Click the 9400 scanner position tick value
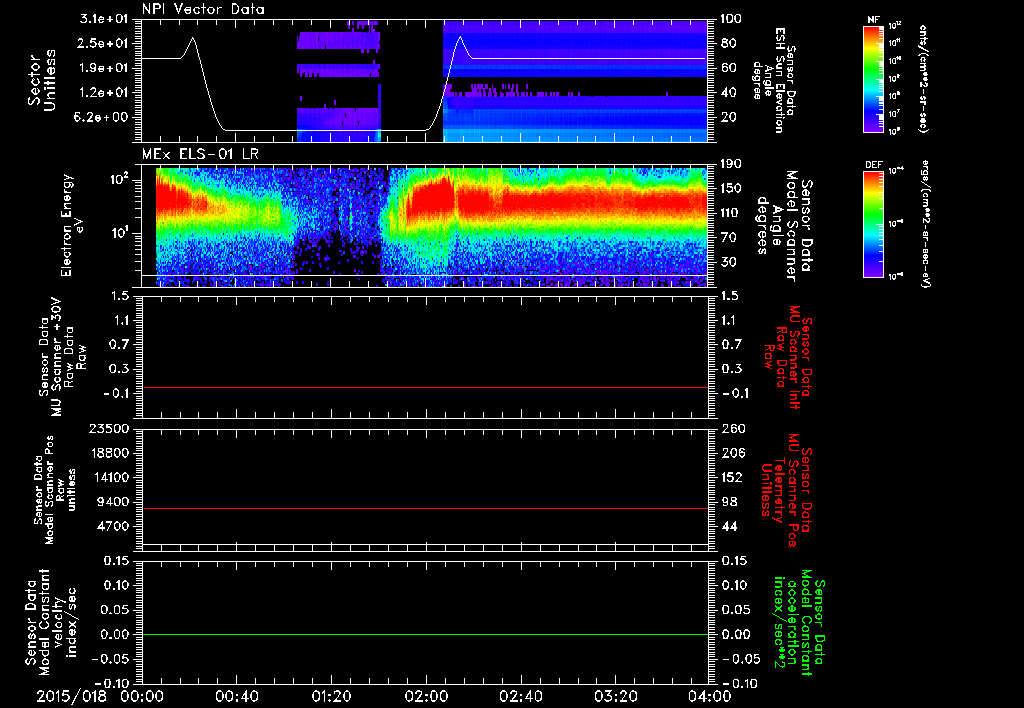The image size is (1024, 708). coord(112,502)
